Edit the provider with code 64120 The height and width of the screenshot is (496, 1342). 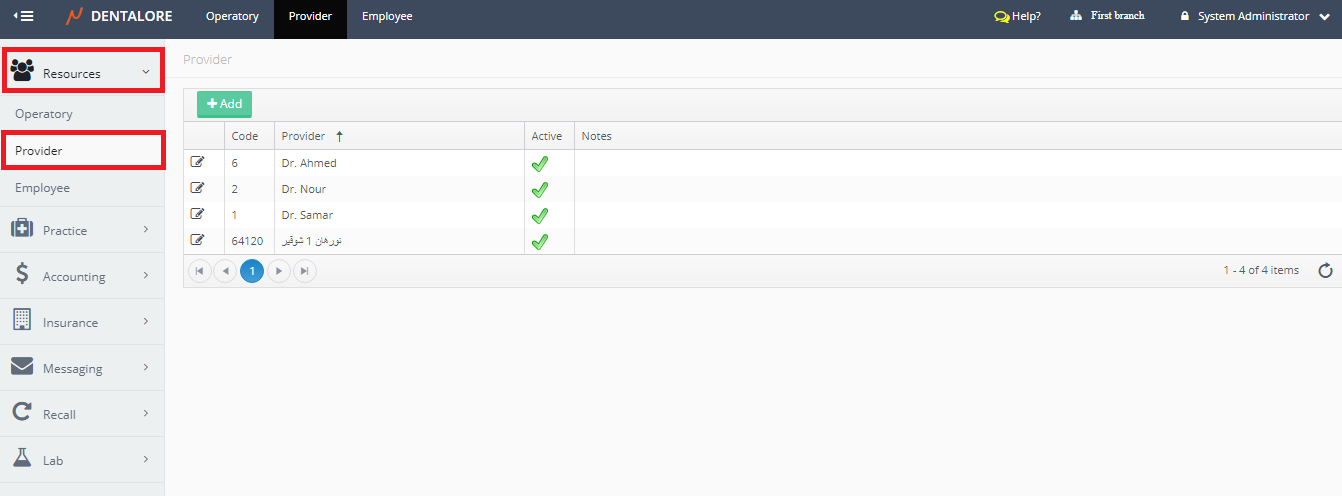[x=197, y=240]
